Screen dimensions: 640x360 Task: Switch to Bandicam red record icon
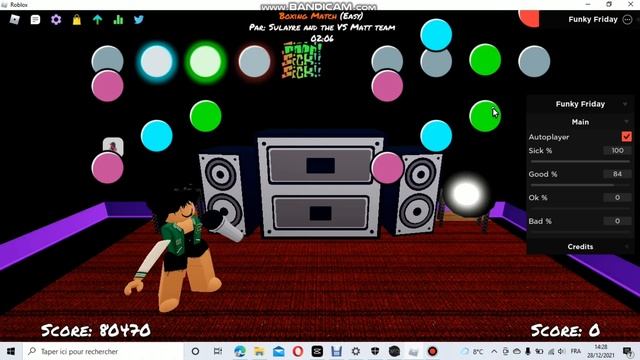tap(433, 351)
